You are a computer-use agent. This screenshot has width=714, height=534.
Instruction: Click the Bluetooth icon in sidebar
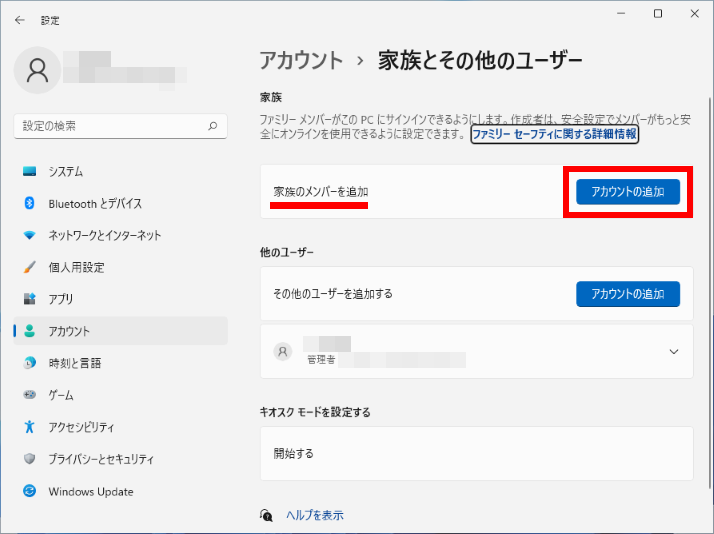pyautogui.click(x=30, y=203)
